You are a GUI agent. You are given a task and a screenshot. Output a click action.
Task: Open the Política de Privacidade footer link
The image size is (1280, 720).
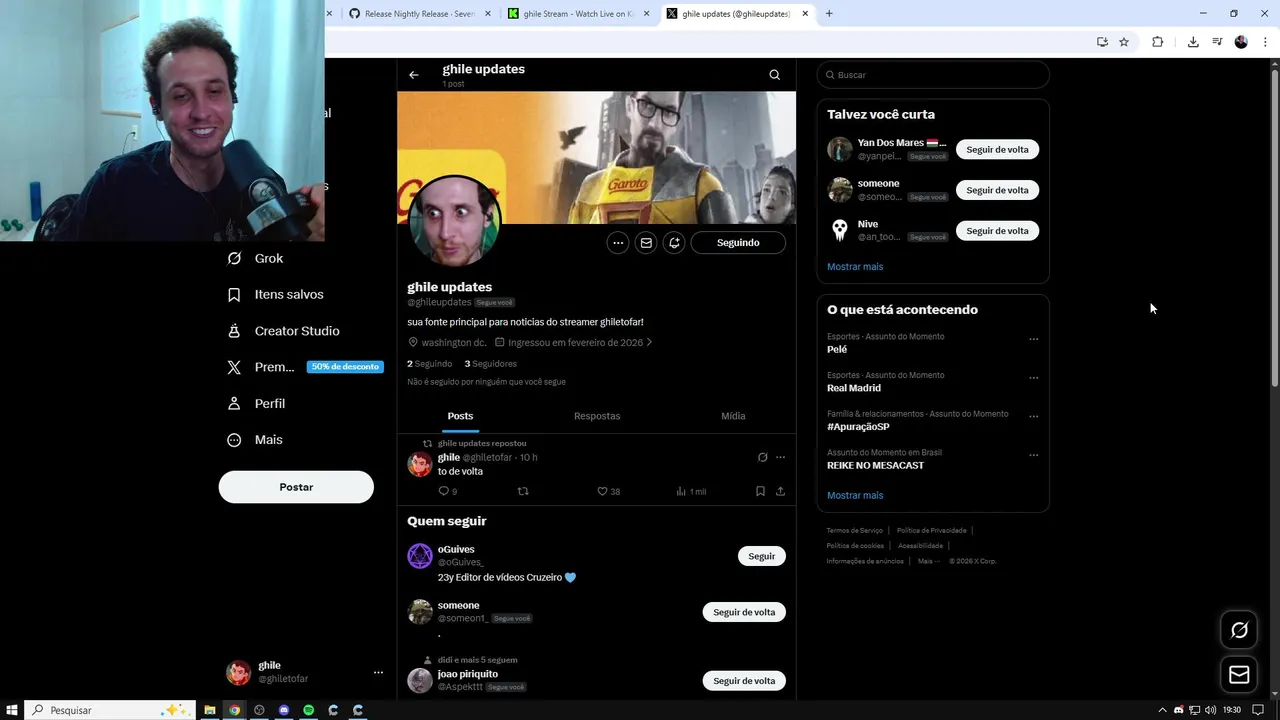click(x=932, y=530)
